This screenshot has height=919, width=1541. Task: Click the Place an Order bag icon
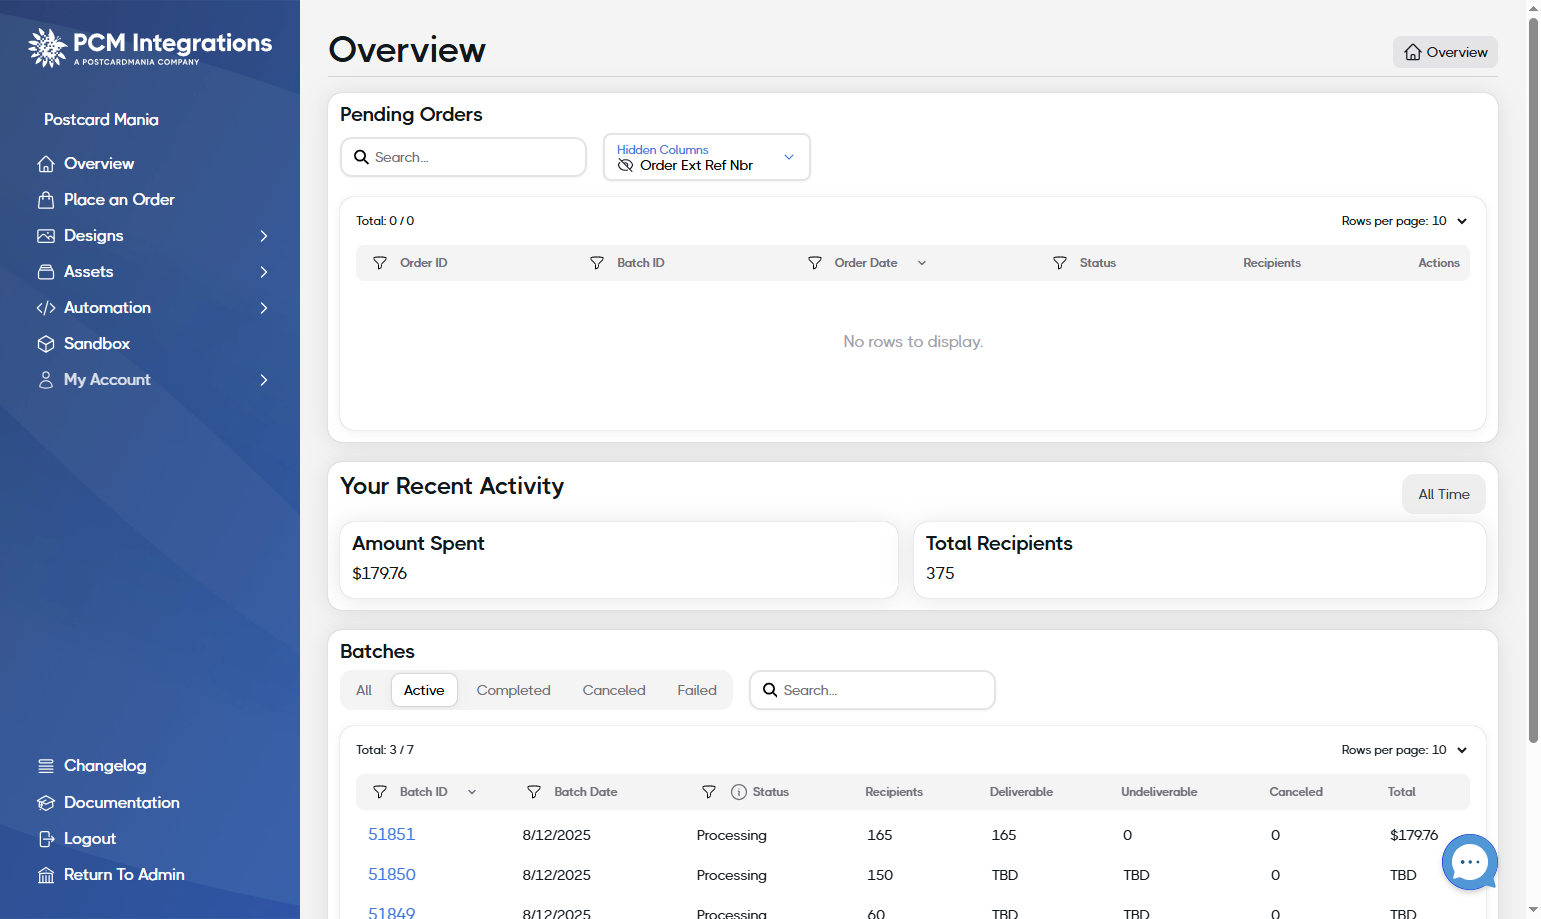pos(46,200)
